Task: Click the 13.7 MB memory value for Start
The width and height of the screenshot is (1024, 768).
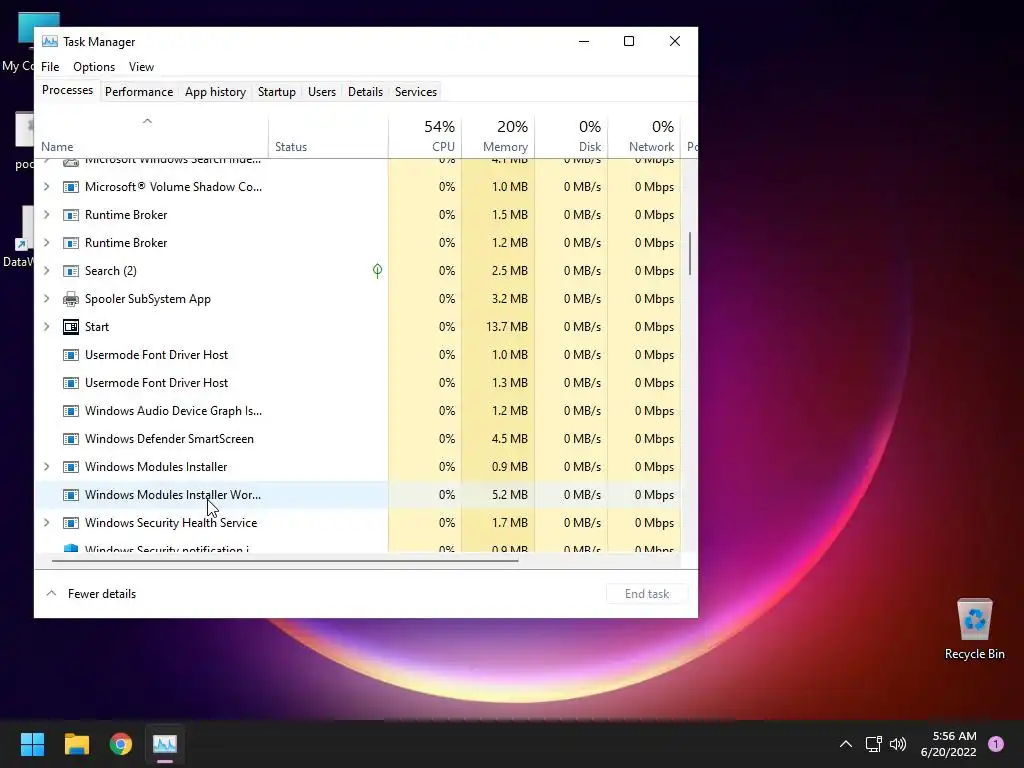Action: 507,327
